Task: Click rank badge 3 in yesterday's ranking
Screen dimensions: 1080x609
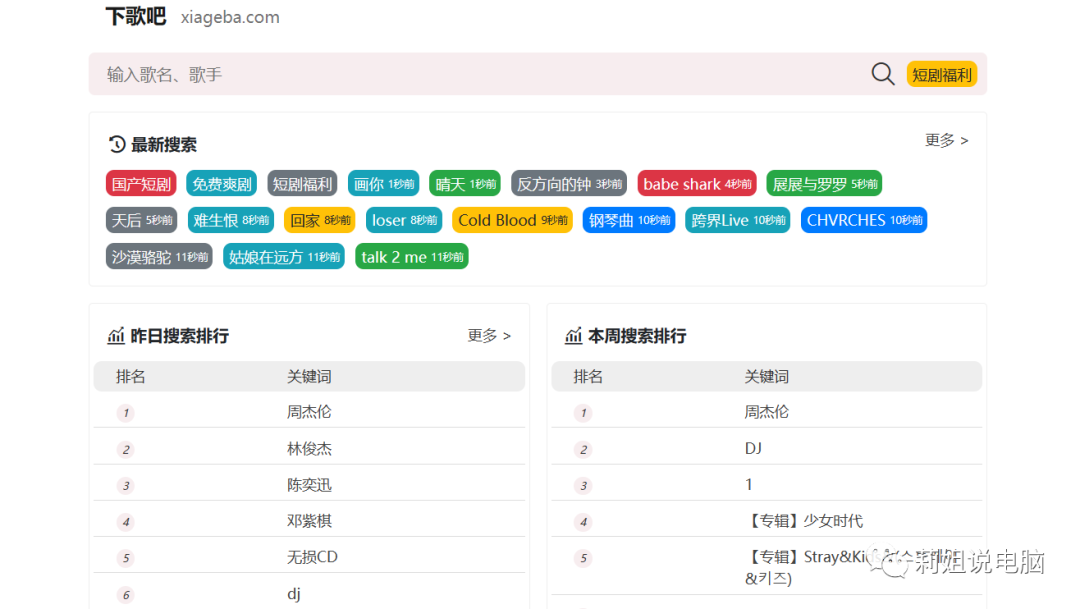Action: 125,486
